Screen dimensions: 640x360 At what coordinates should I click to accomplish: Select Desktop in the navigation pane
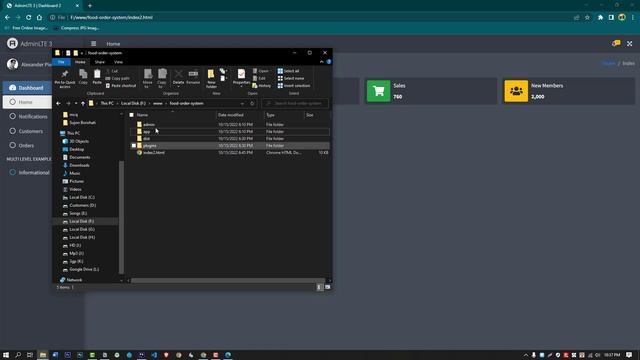(x=76, y=149)
